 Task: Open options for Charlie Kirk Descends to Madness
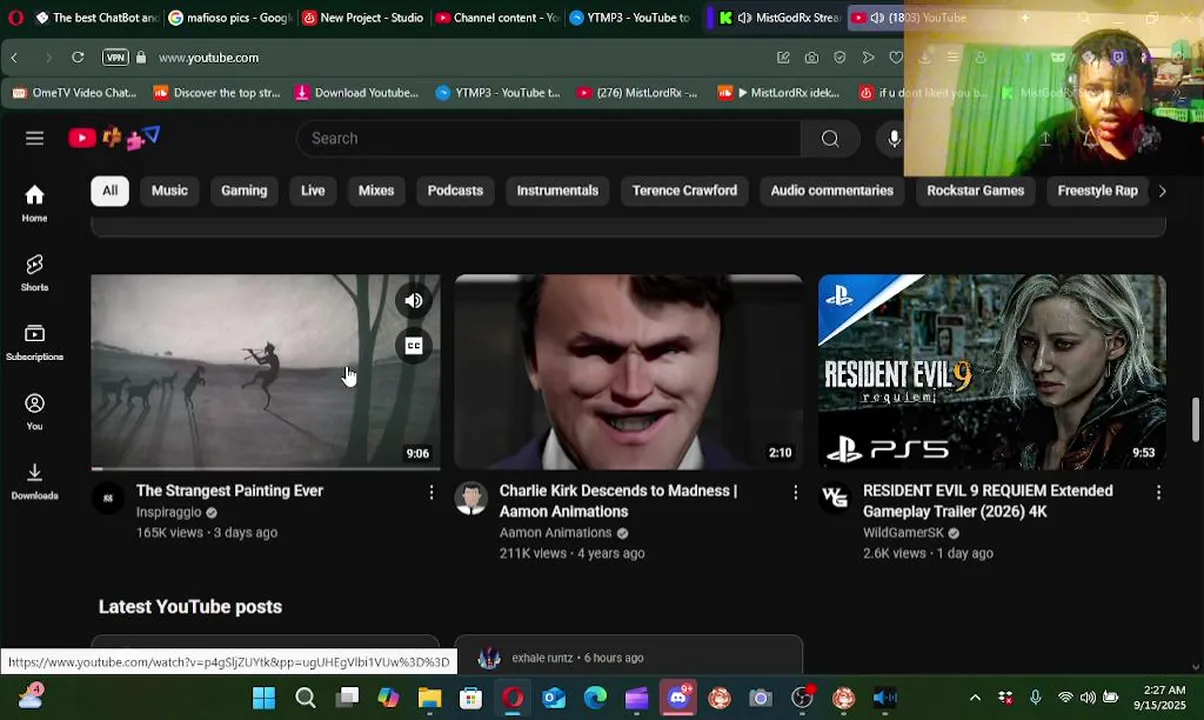[x=795, y=492]
